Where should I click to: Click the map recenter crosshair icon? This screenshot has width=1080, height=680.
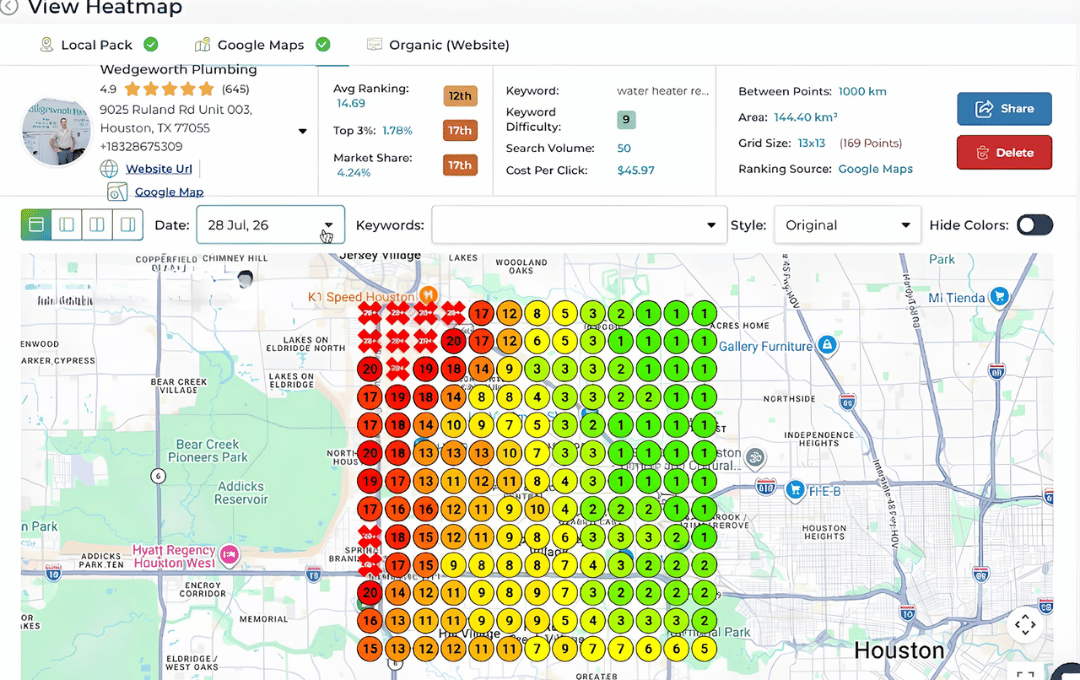click(1025, 625)
